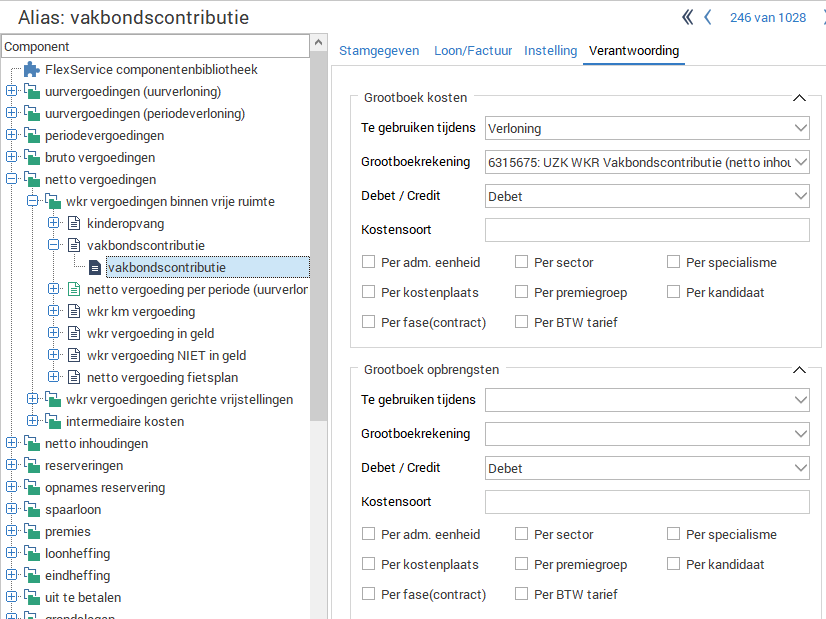Expand the netto inhoudingen tree node
The image size is (826, 619).
click(x=11, y=444)
